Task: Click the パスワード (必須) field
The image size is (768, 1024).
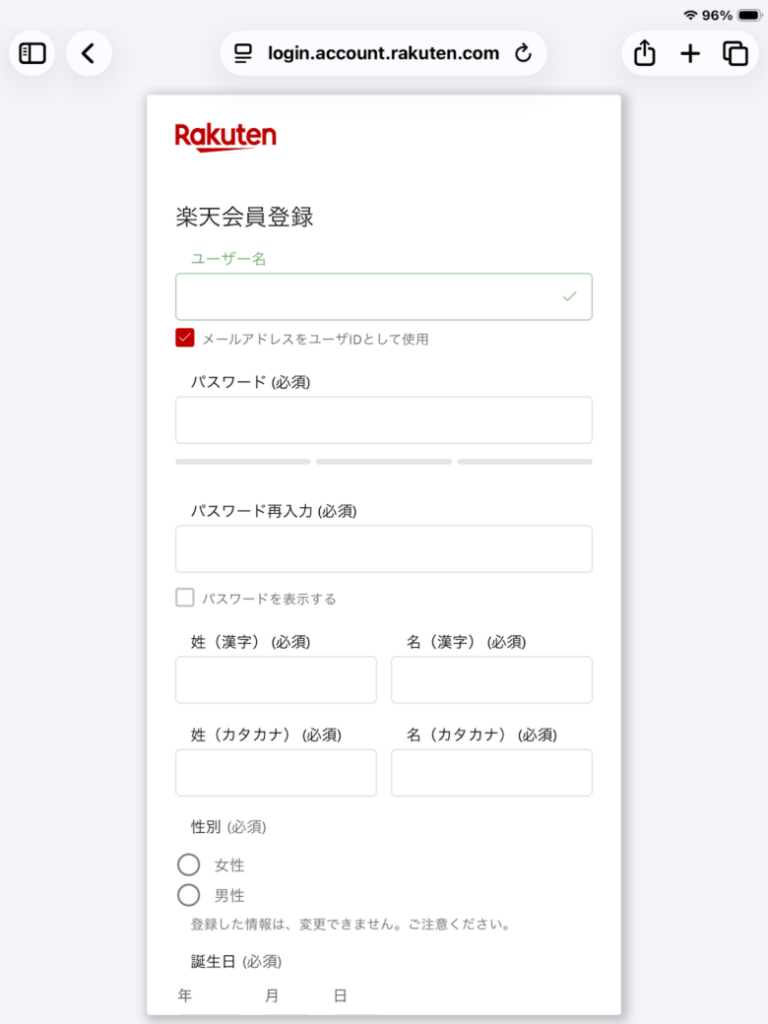Action: (384, 420)
